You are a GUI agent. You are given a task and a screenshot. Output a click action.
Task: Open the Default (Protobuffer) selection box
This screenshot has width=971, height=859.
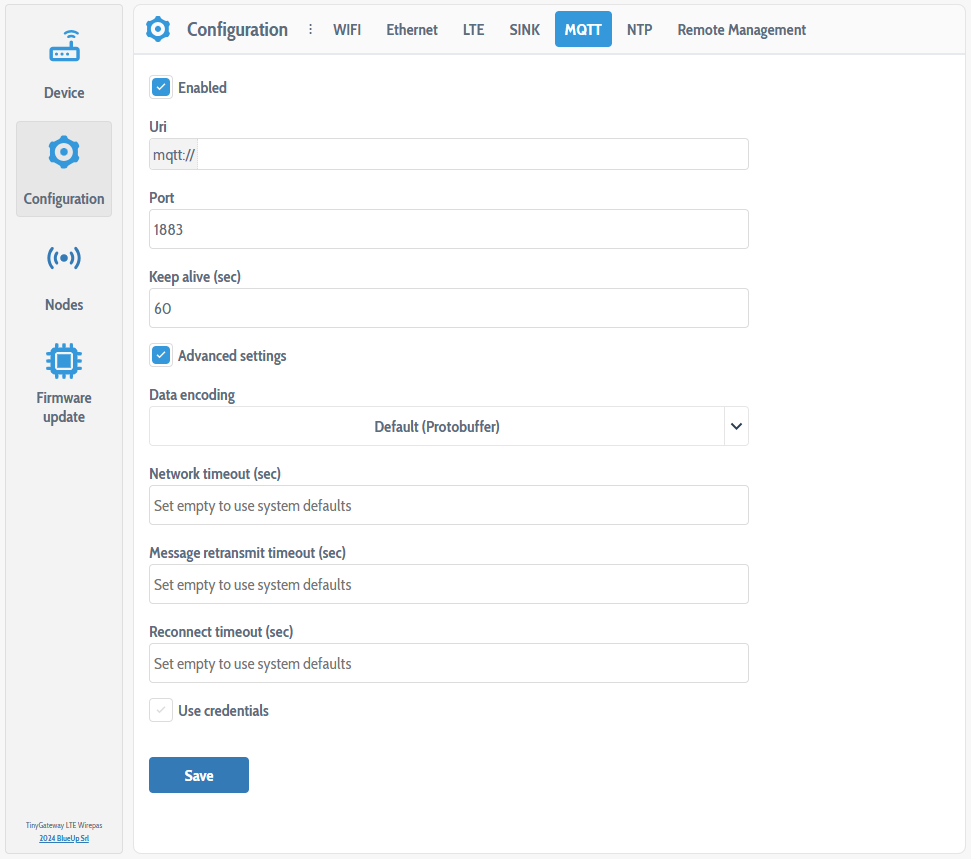(x=436, y=426)
